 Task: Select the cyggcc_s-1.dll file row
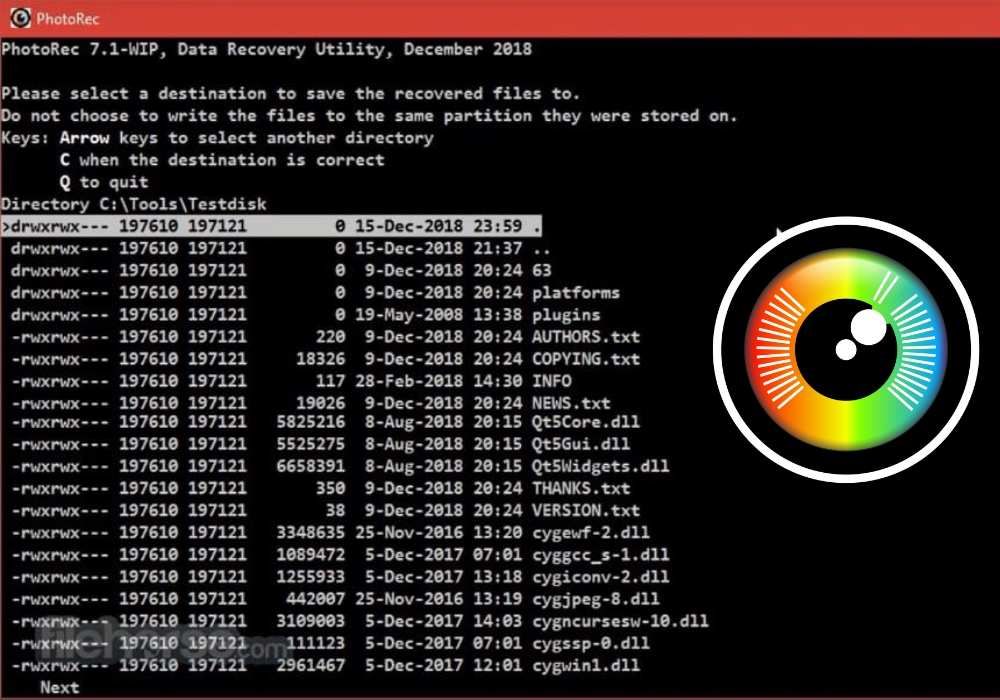[340, 555]
